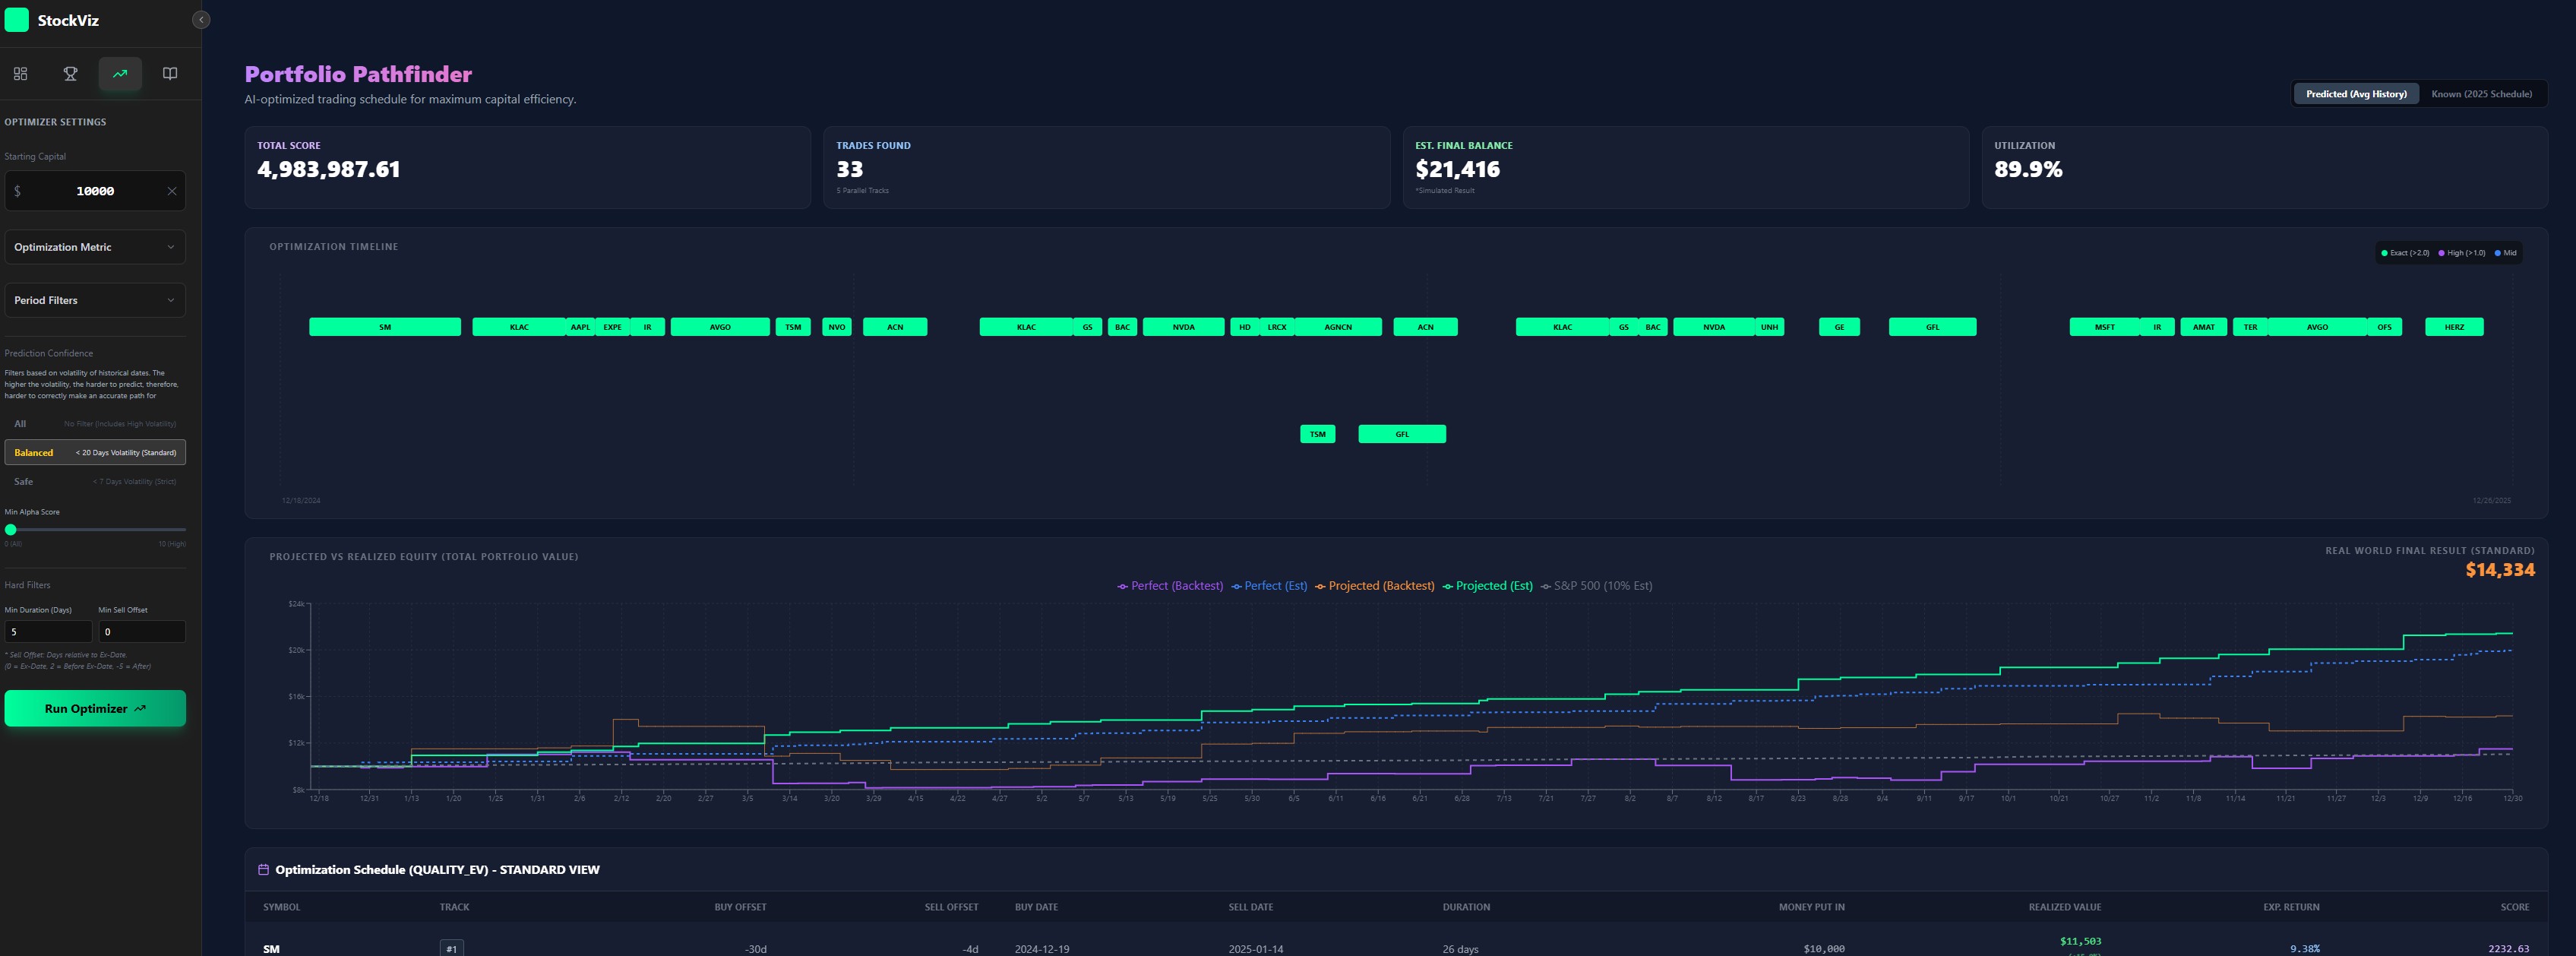Collapse the sidebar with arrow button
The height and width of the screenshot is (956, 2576).
coord(201,20)
